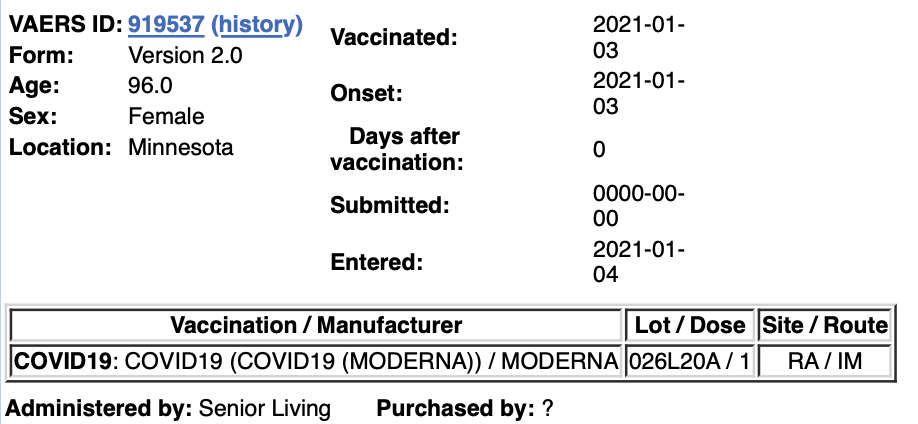This screenshot has height=424, width=918.
Task: Click the Site / Route column header
Action: click(824, 325)
